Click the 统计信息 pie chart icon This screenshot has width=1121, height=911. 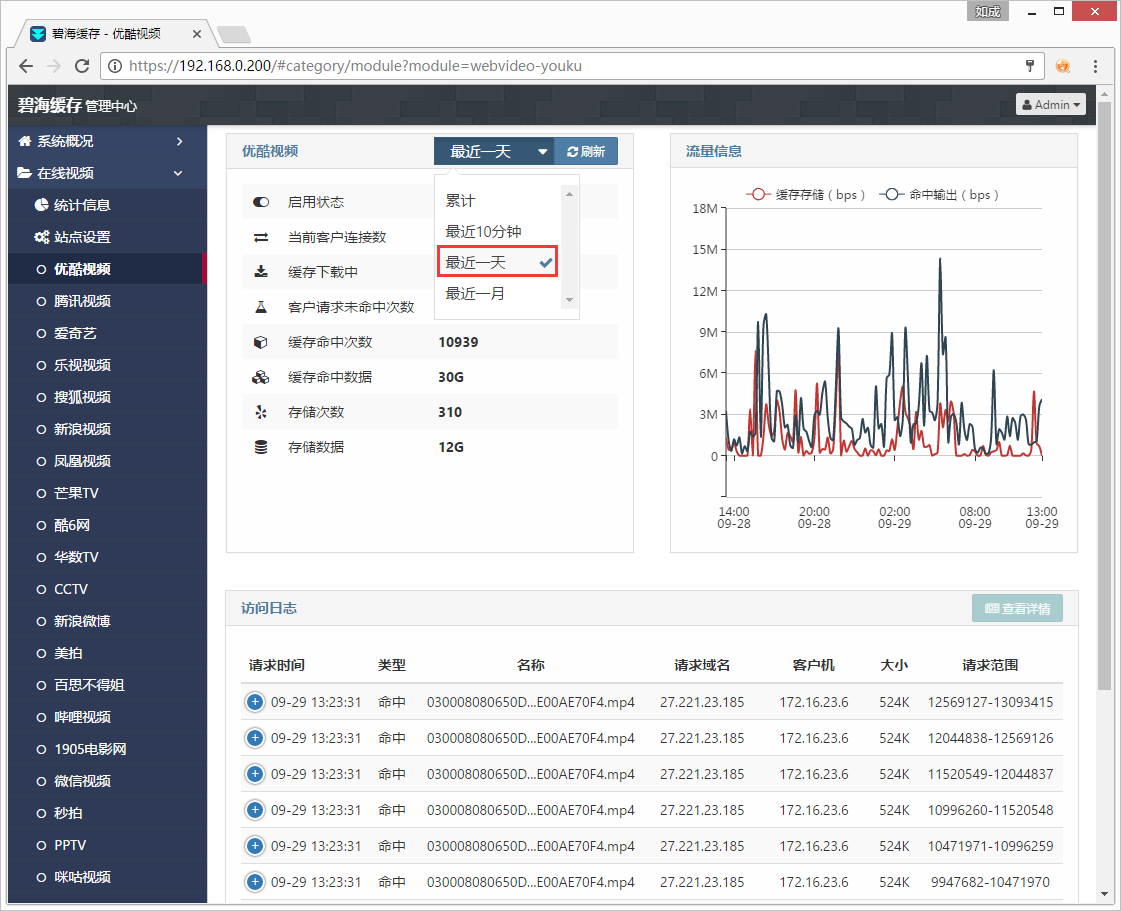[x=41, y=205]
